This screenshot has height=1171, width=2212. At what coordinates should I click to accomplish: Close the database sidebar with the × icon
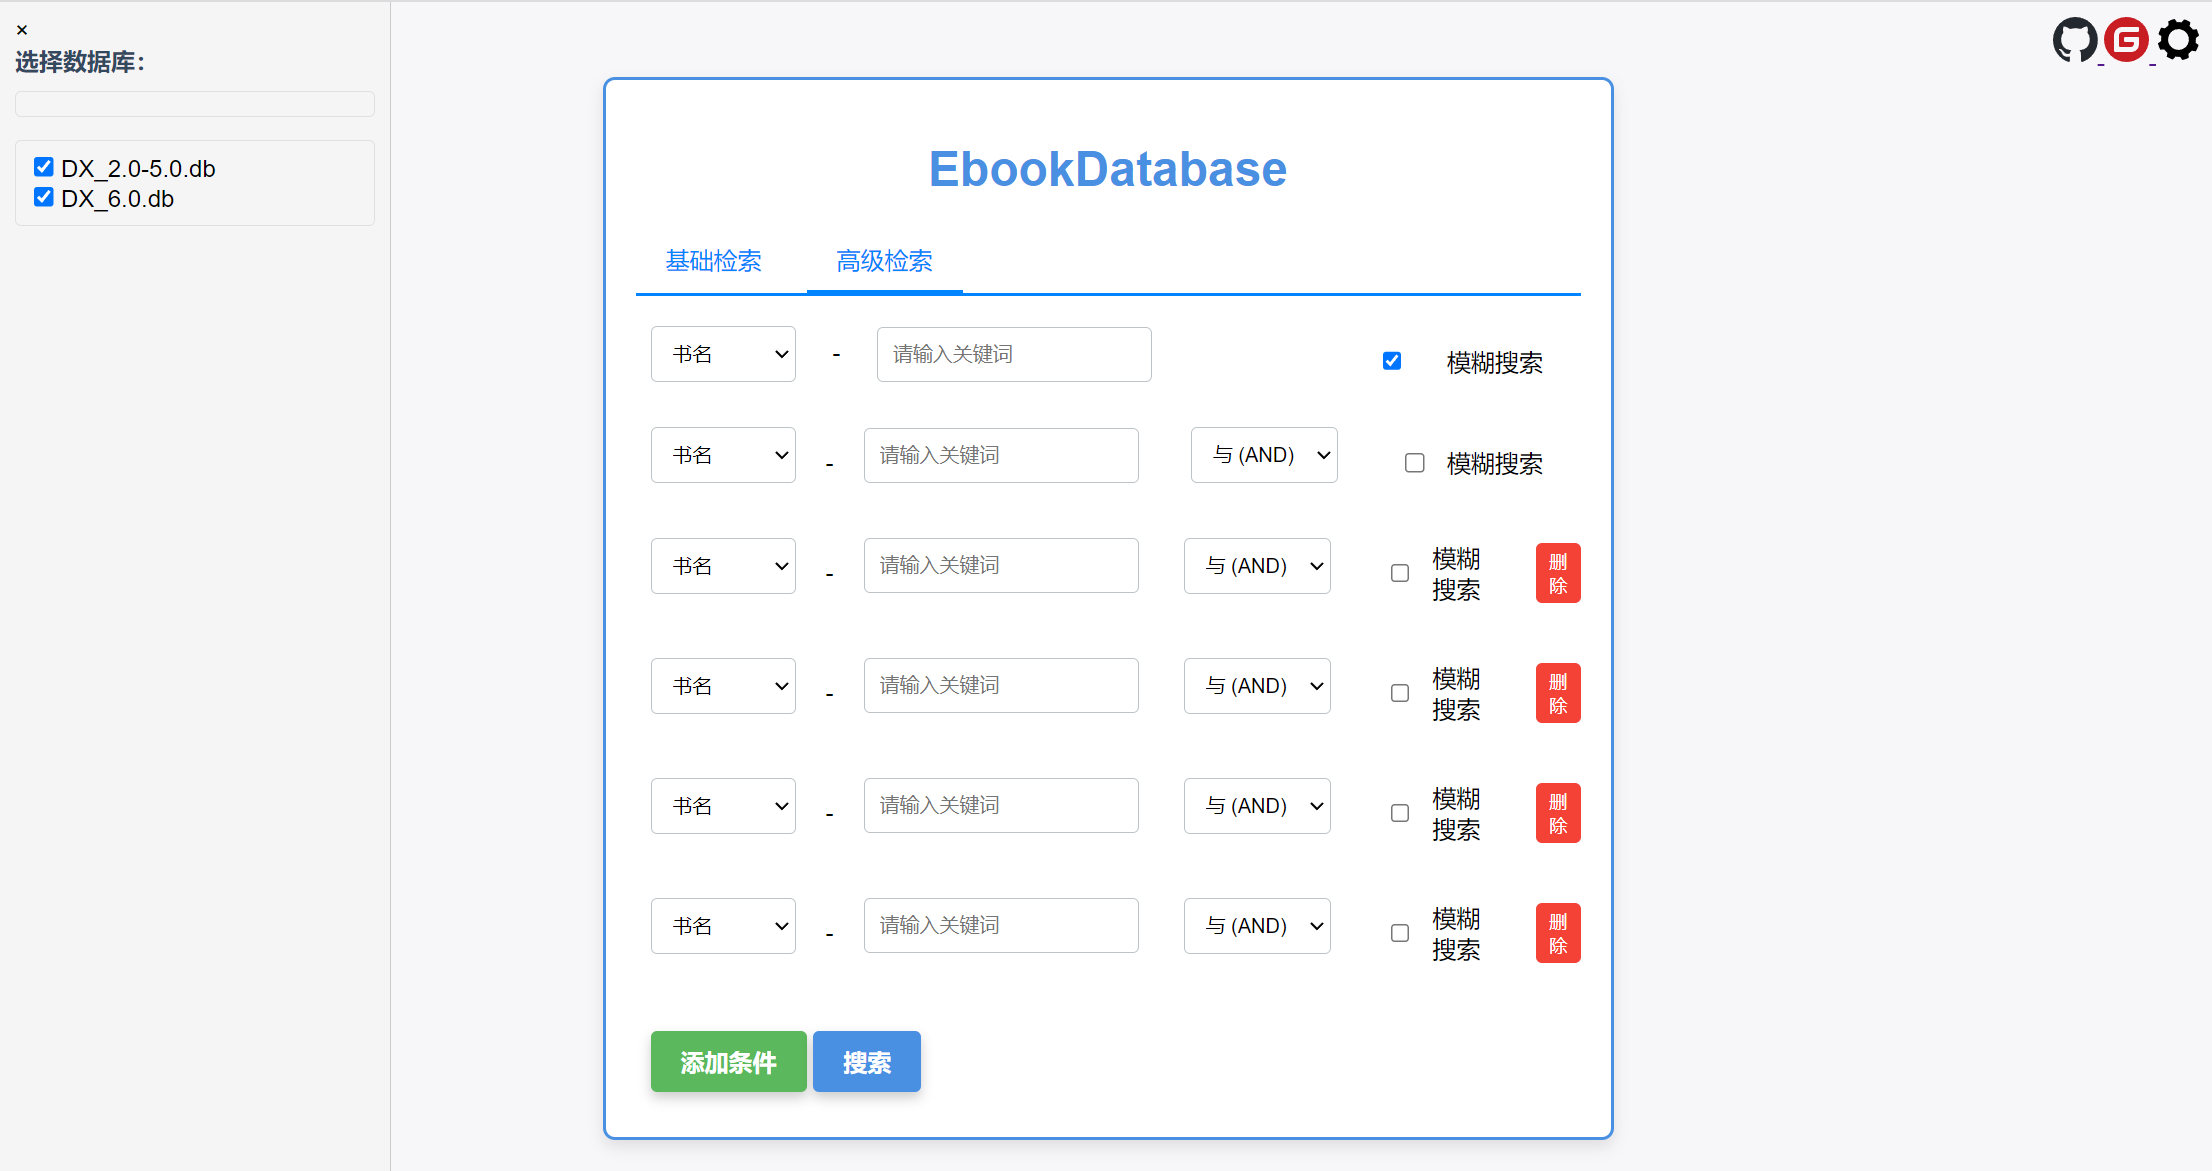(x=22, y=30)
